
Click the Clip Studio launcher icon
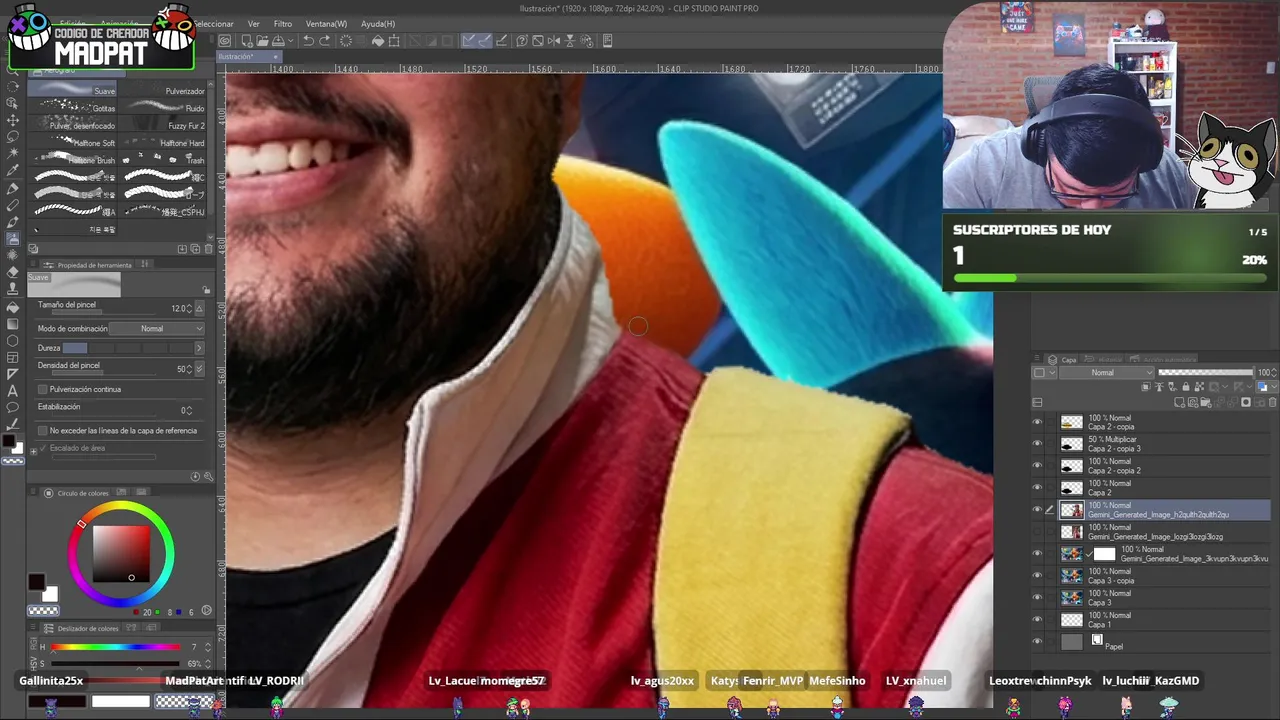pyautogui.click(x=225, y=41)
